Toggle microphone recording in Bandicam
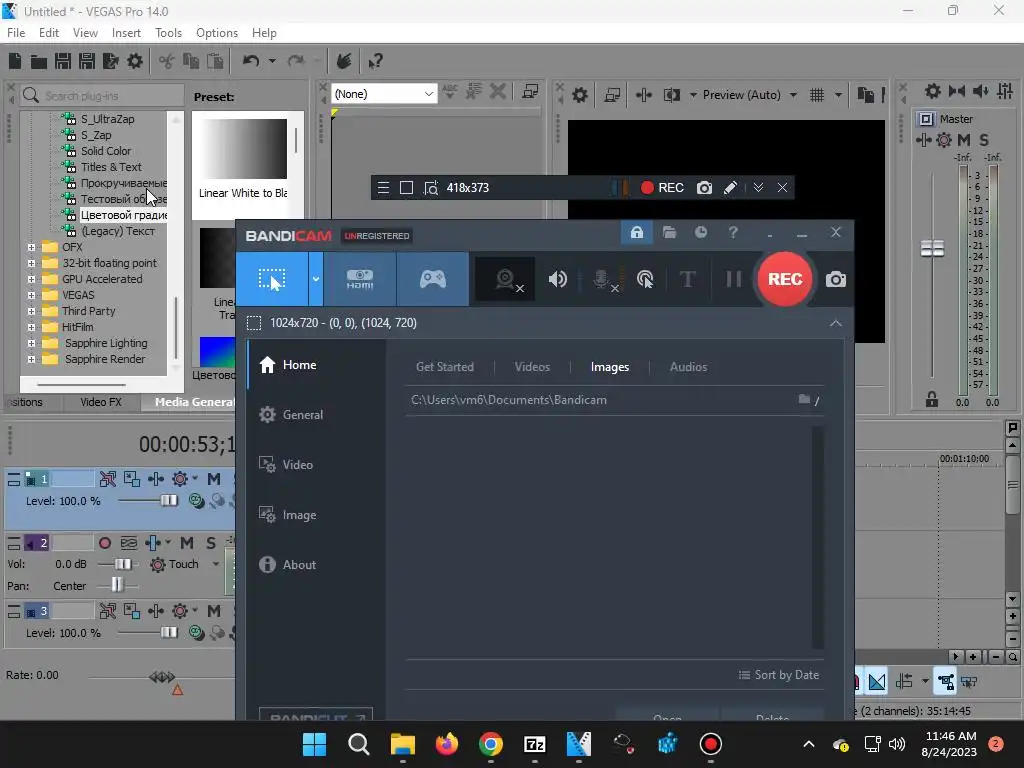Viewport: 1024px width, 768px height. click(603, 280)
